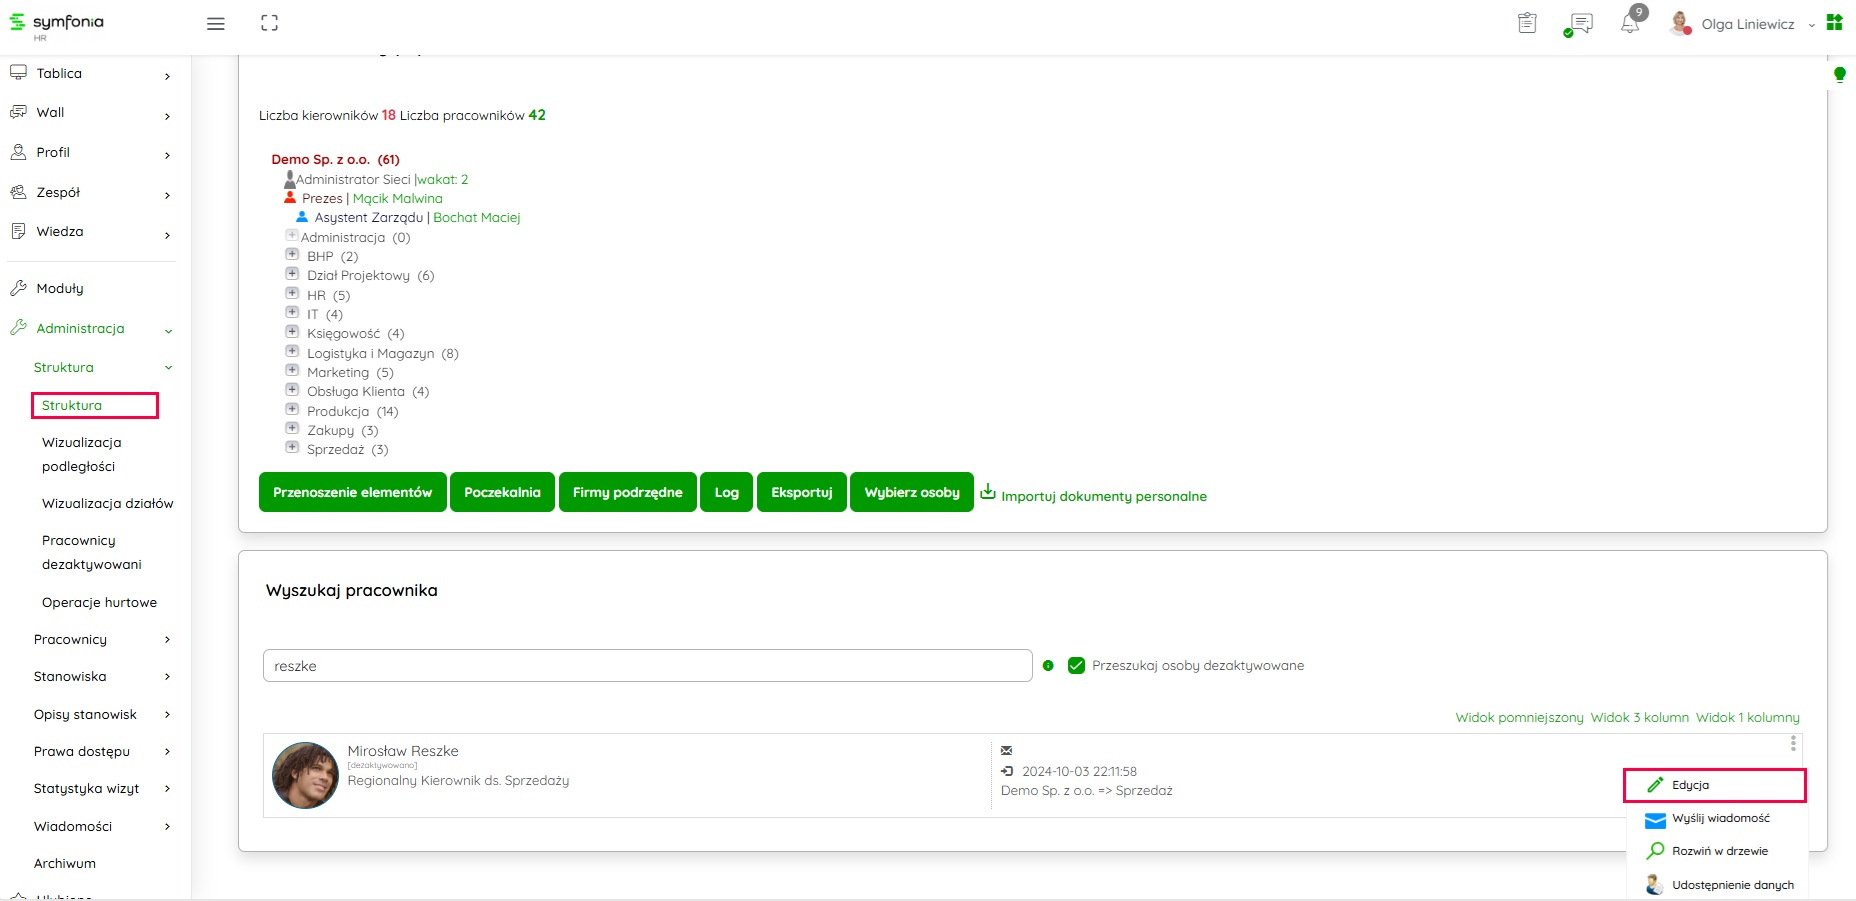Choose Rozwiń w drzewie menu option

pyautogui.click(x=1719, y=851)
